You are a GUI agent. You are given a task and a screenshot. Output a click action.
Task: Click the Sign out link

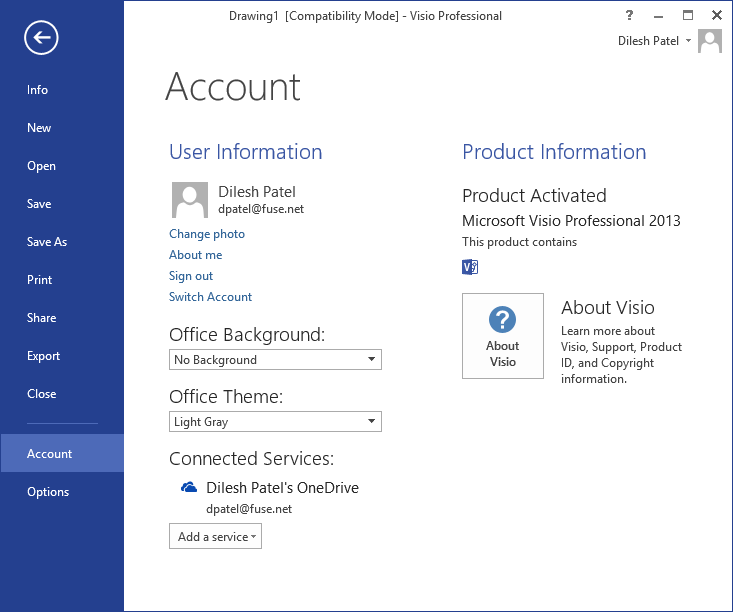[191, 276]
